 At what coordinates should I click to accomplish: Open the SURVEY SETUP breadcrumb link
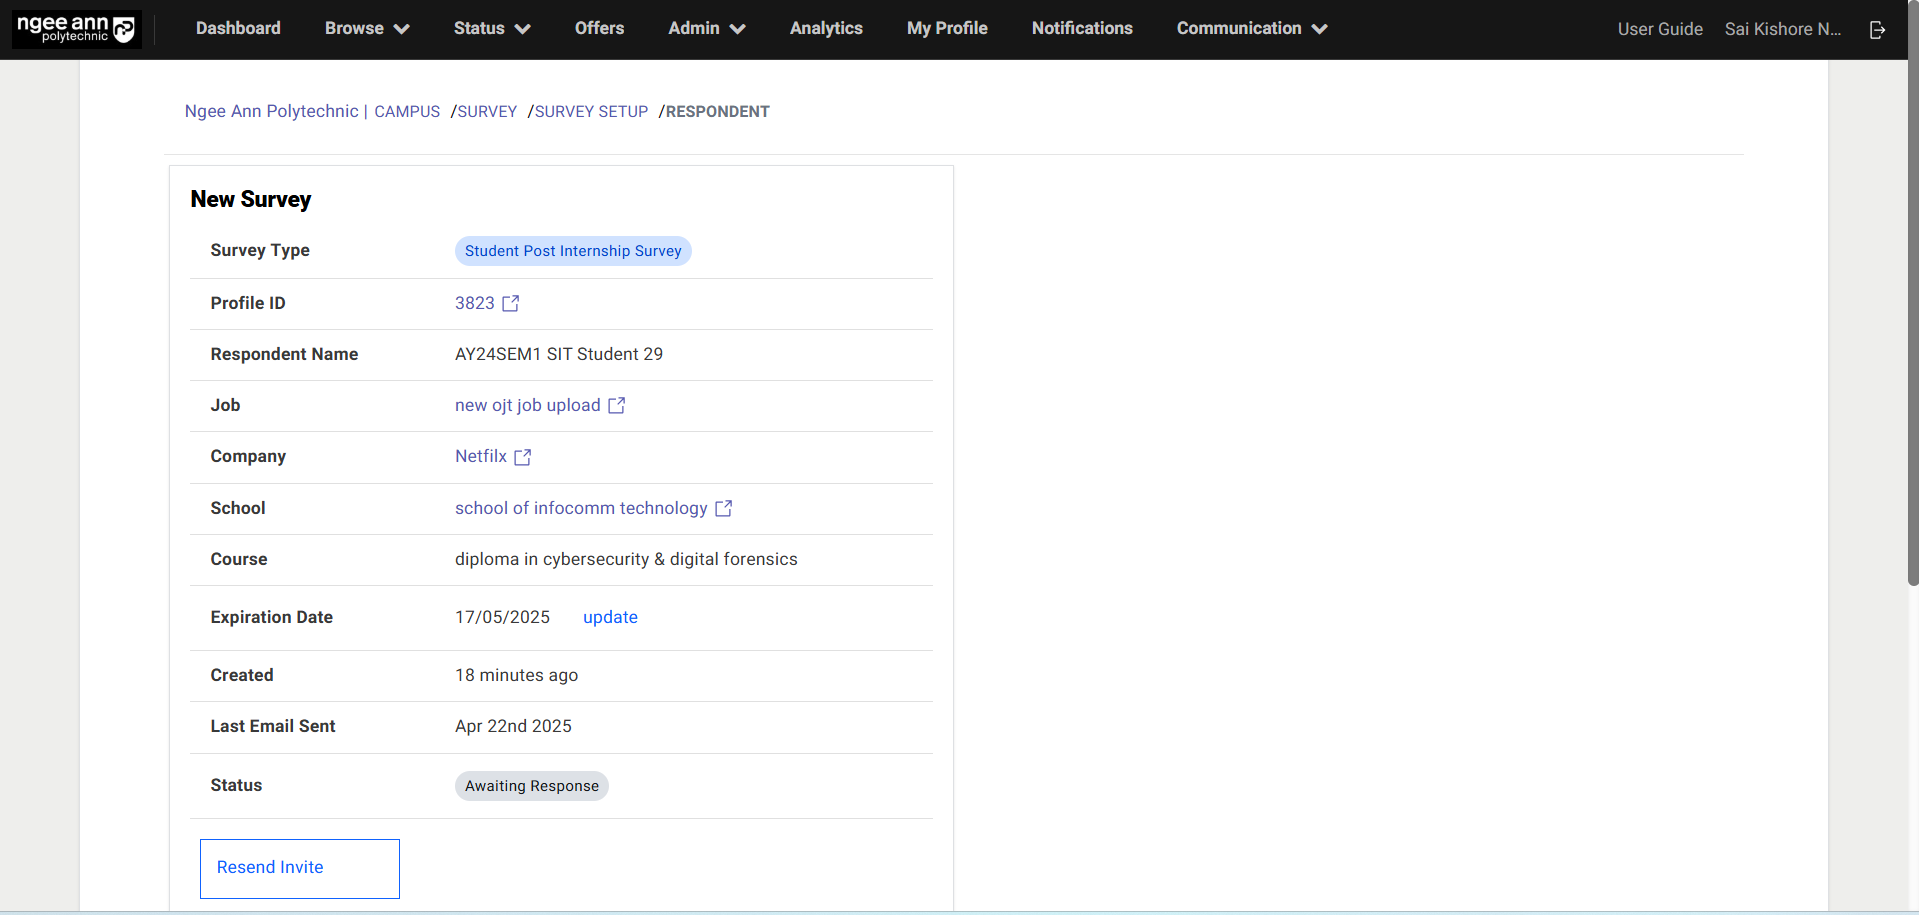[590, 111]
